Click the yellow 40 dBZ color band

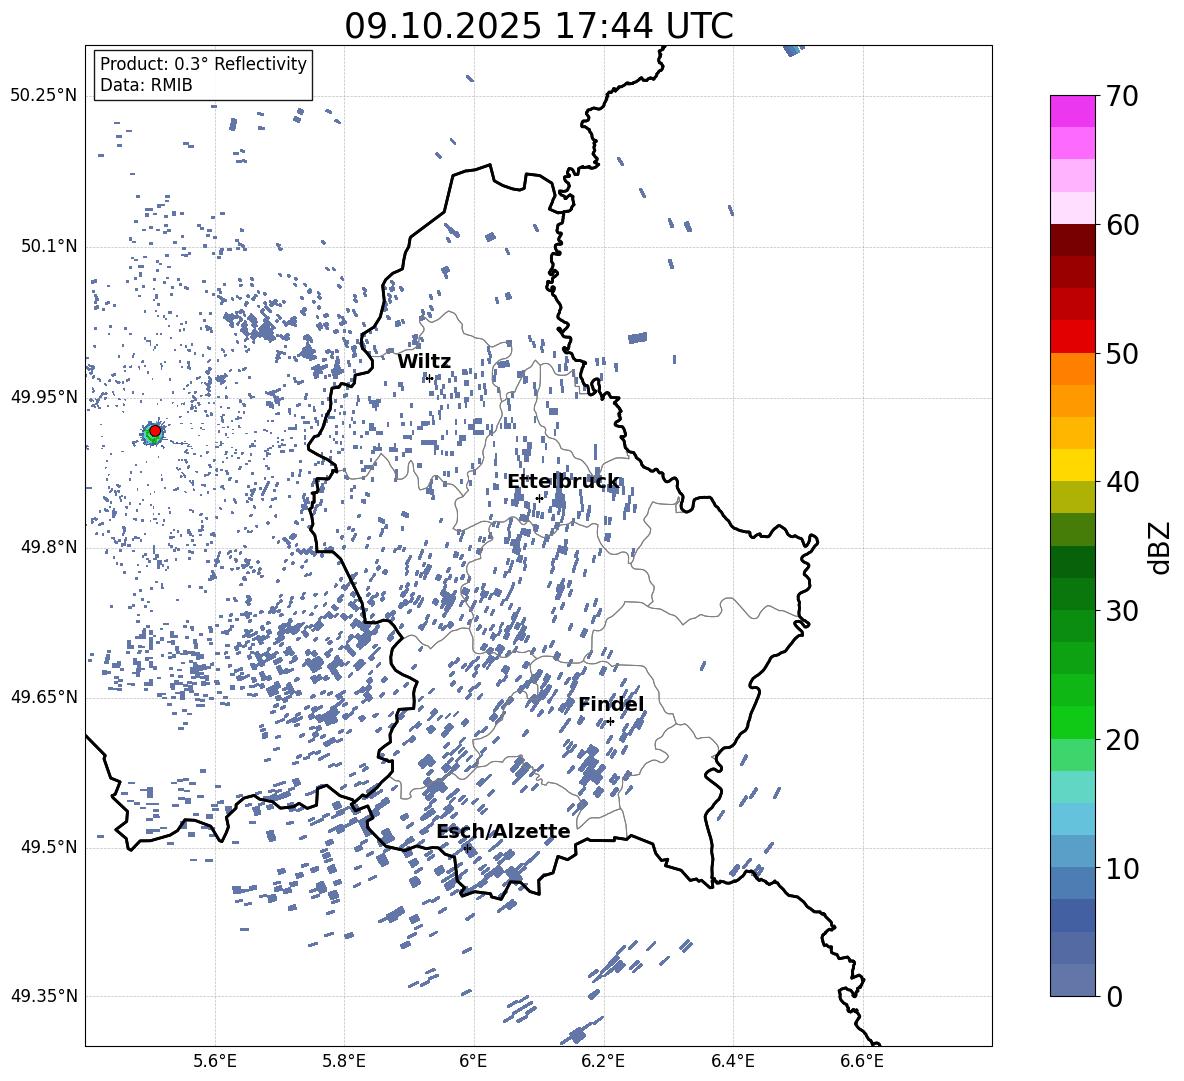(1072, 465)
